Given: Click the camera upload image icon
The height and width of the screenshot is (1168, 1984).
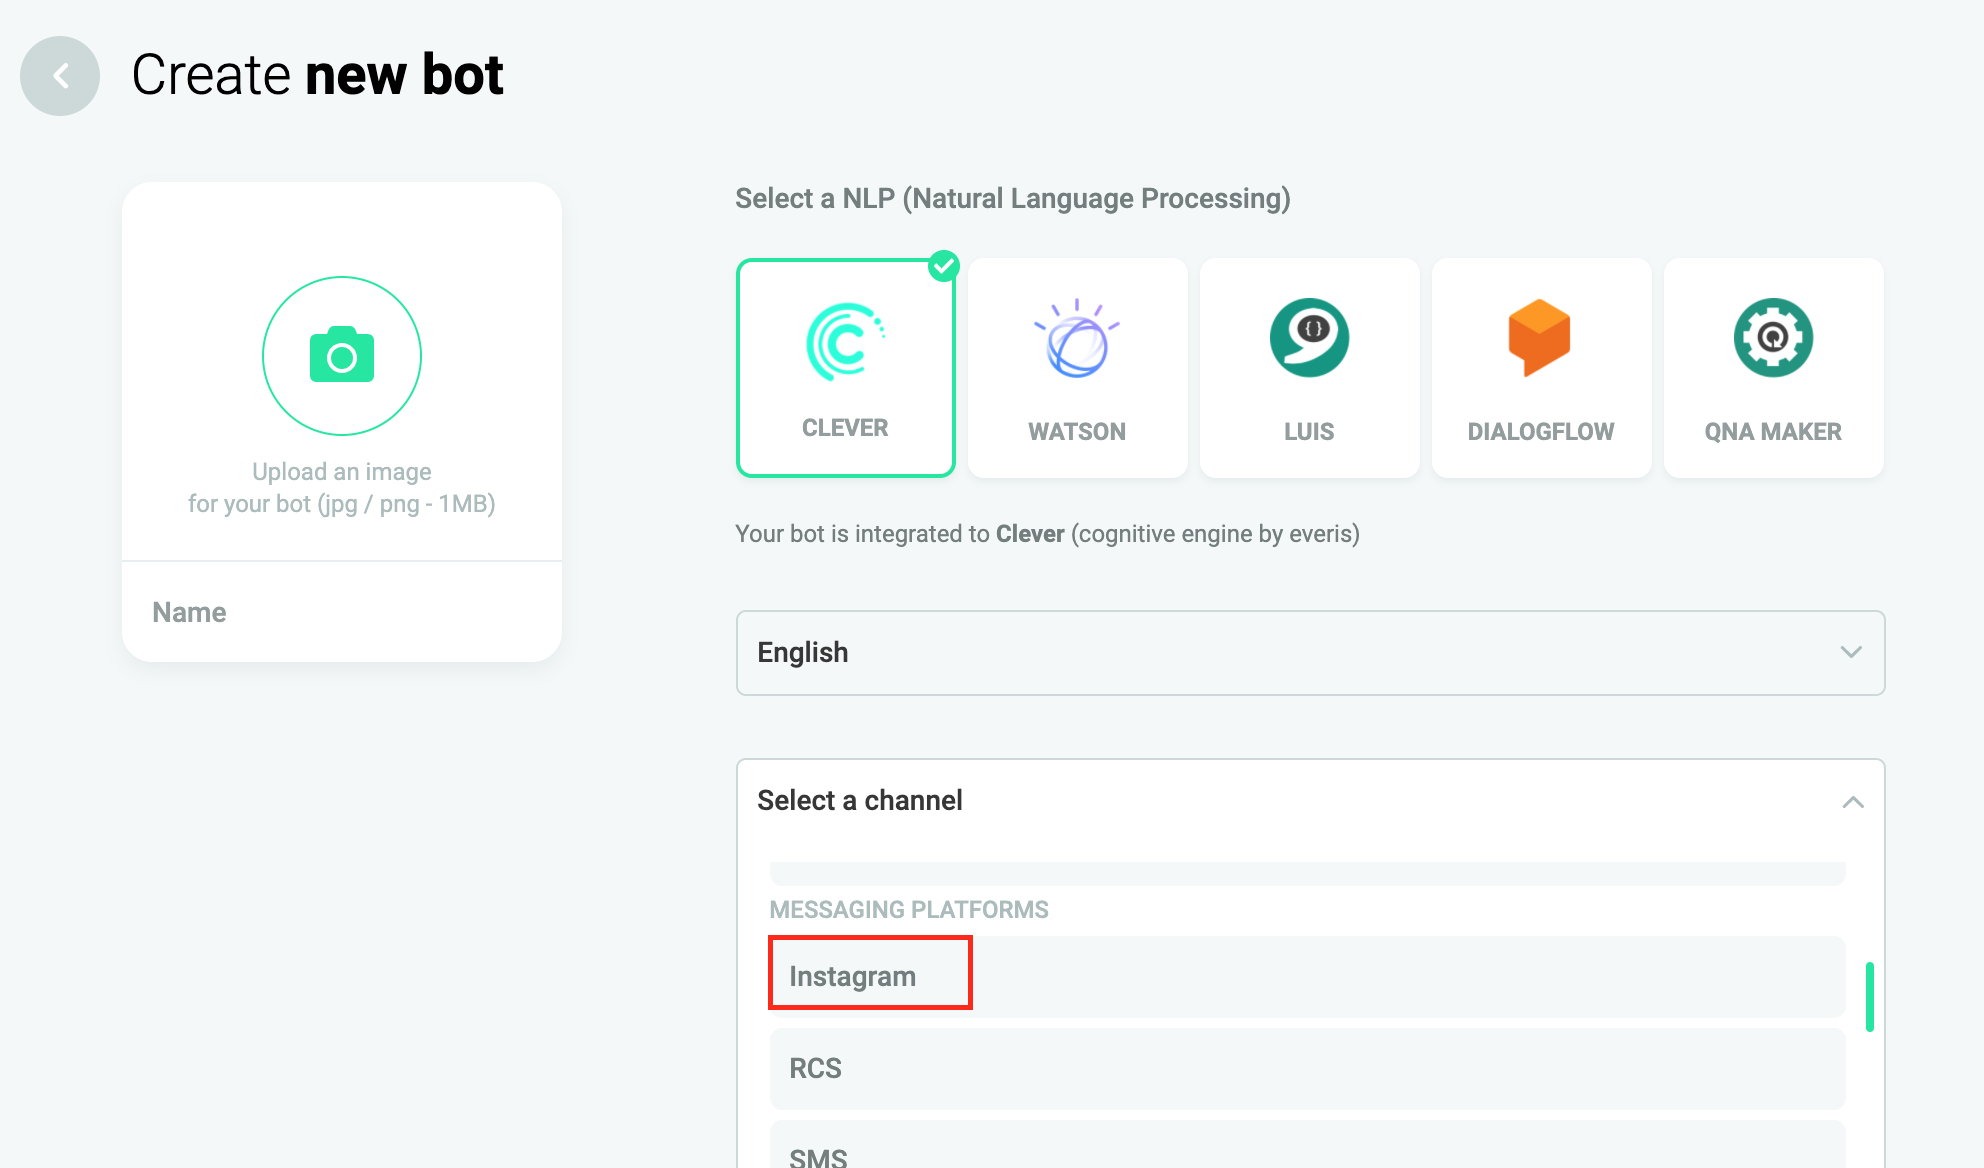Looking at the screenshot, I should [x=342, y=356].
